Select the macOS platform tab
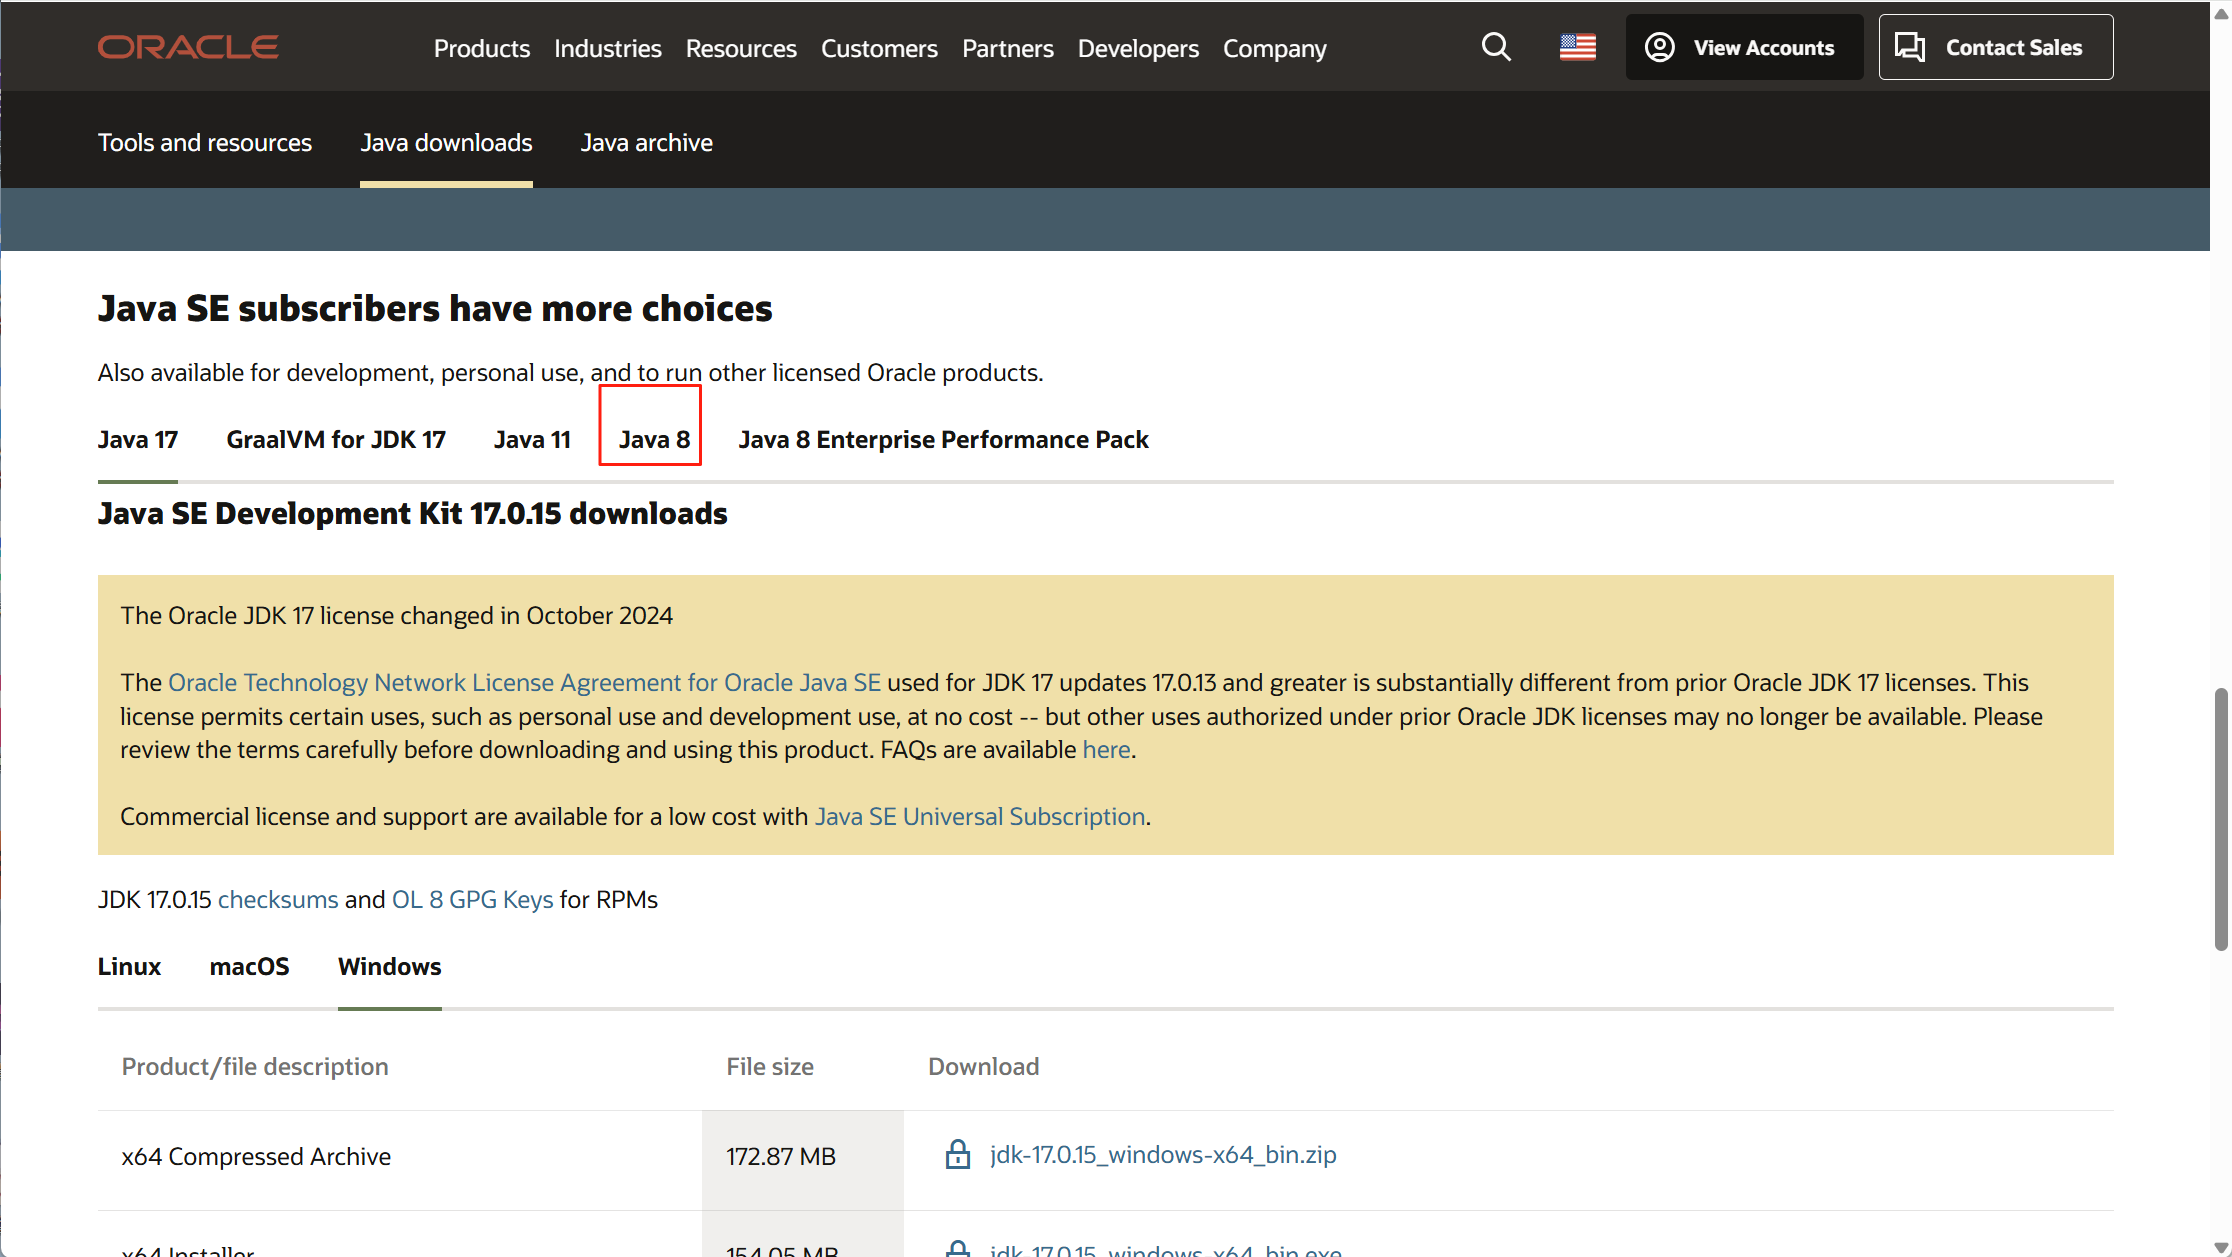The height and width of the screenshot is (1257, 2232). tap(250, 966)
